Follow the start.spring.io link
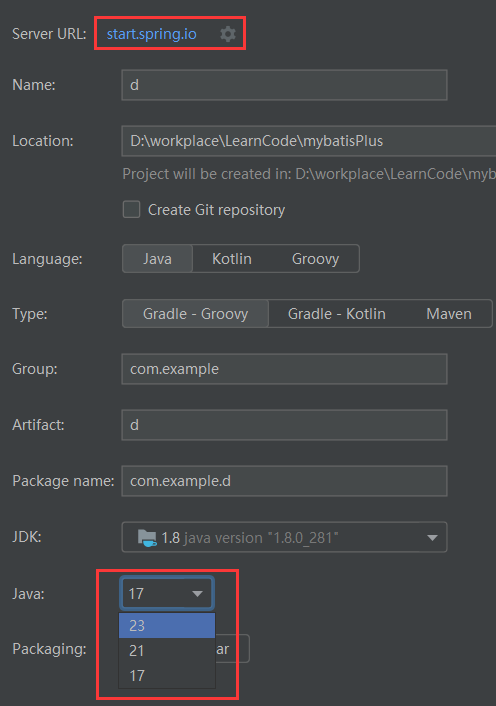Screen dimensions: 496x706 coord(151,34)
